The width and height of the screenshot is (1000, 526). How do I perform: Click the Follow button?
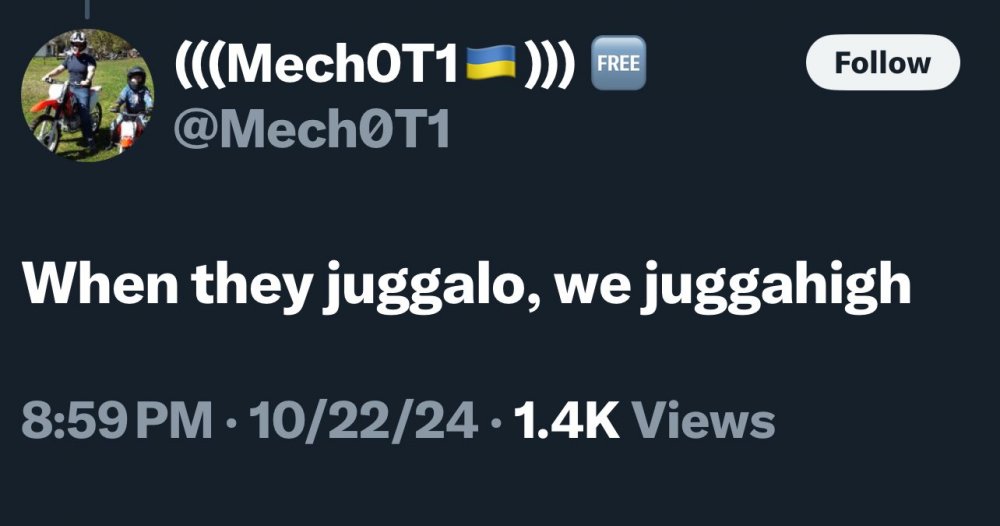click(883, 62)
